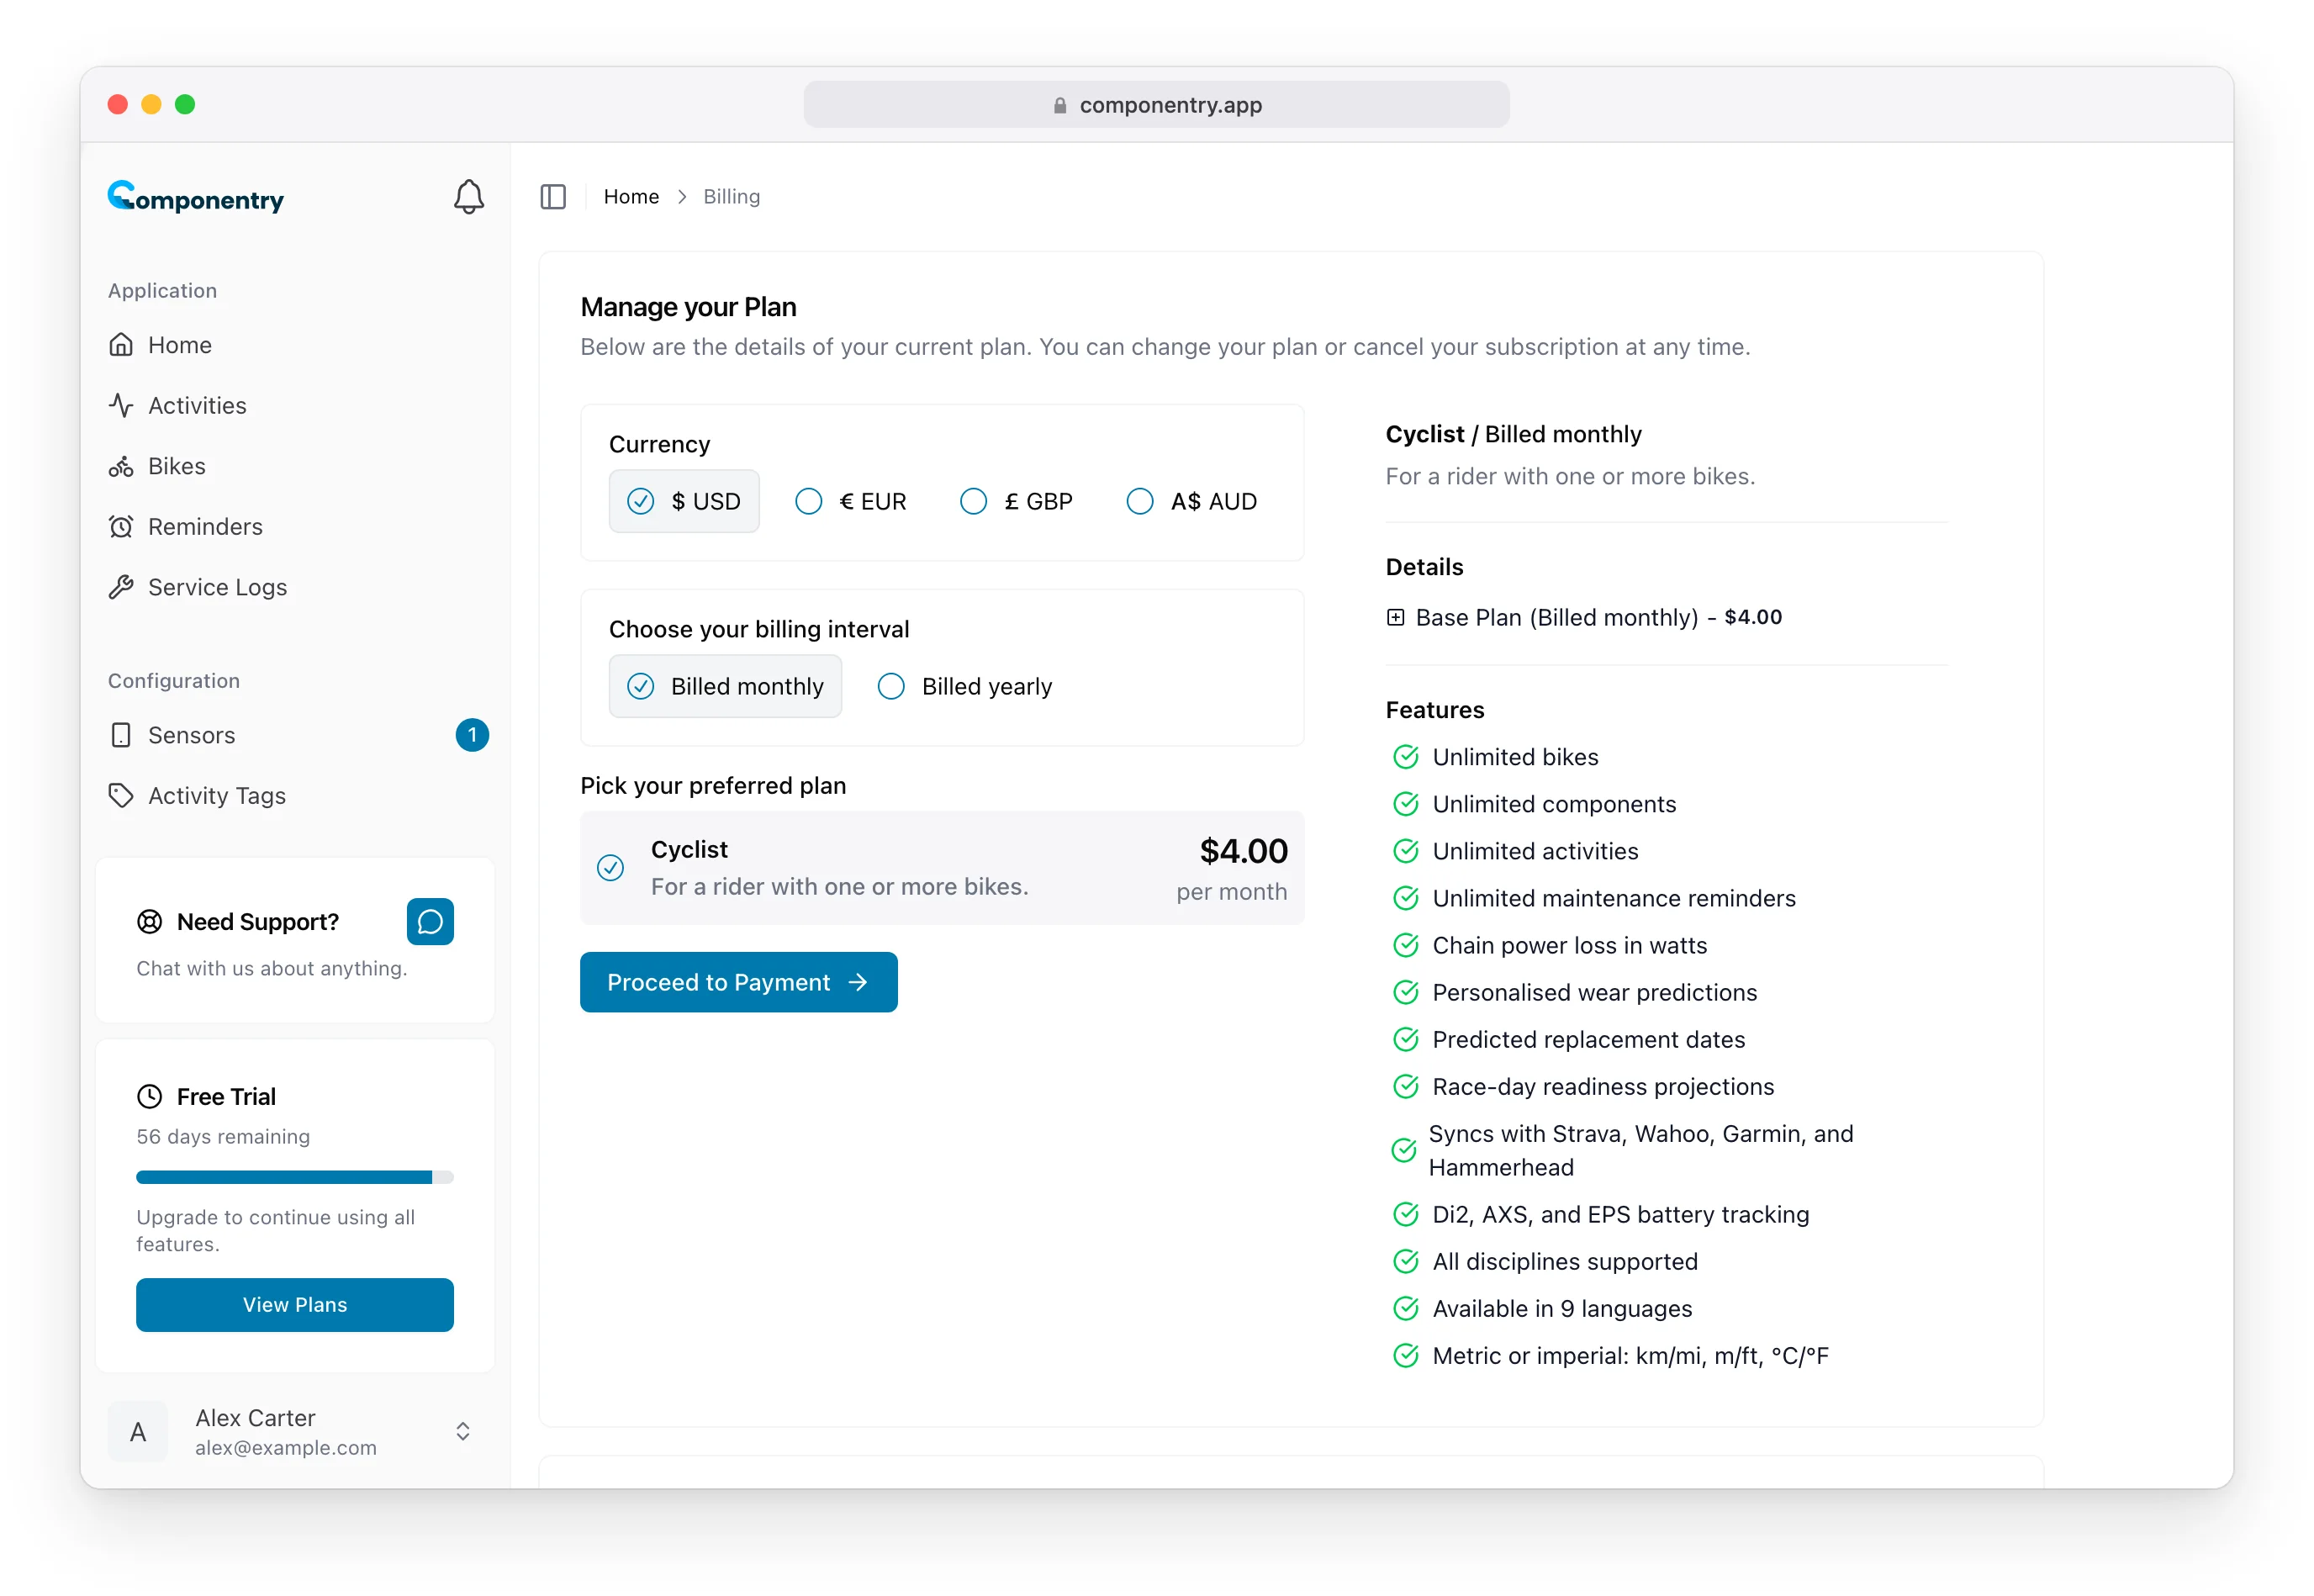Click 'Metric or imperial' feature text

(1631, 1356)
